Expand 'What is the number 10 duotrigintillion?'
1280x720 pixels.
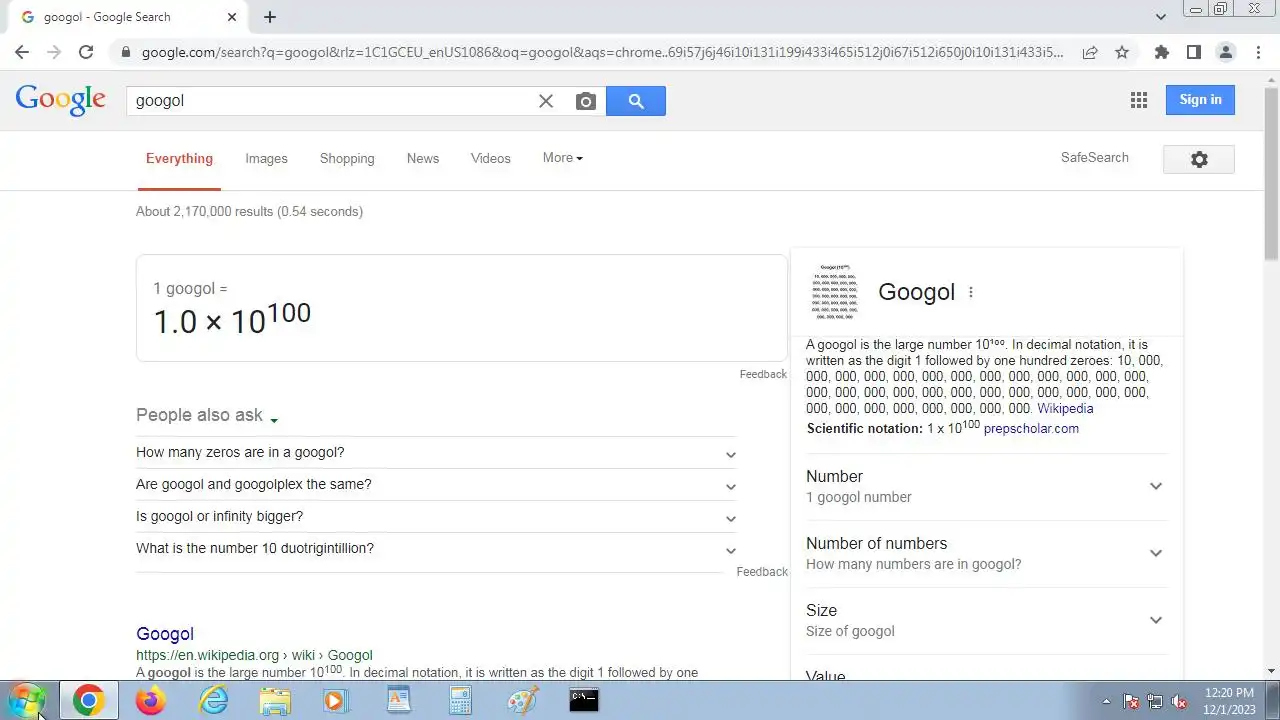tap(436, 548)
